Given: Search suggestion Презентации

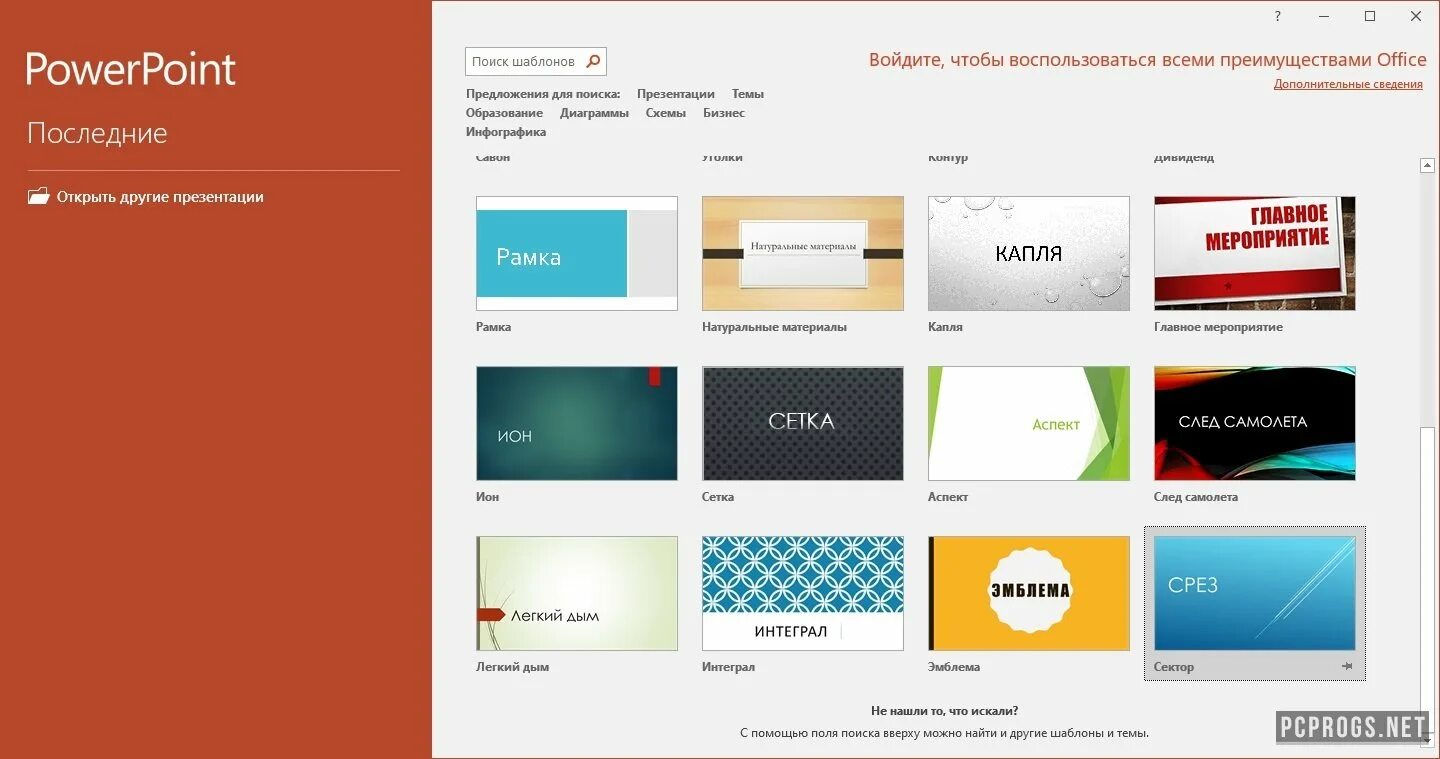Looking at the screenshot, I should pos(676,94).
